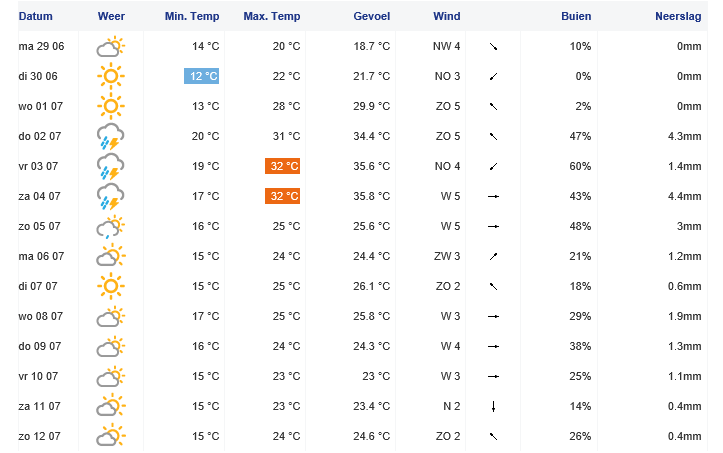The width and height of the screenshot is (723, 453).
Task: Click the wind arrow for za 11 07
Action: point(493,406)
